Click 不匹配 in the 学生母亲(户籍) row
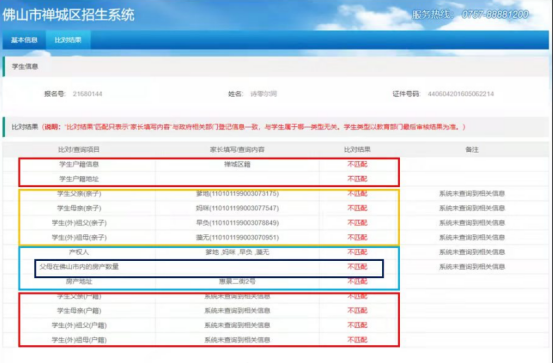The width and height of the screenshot is (554, 363). [357, 311]
